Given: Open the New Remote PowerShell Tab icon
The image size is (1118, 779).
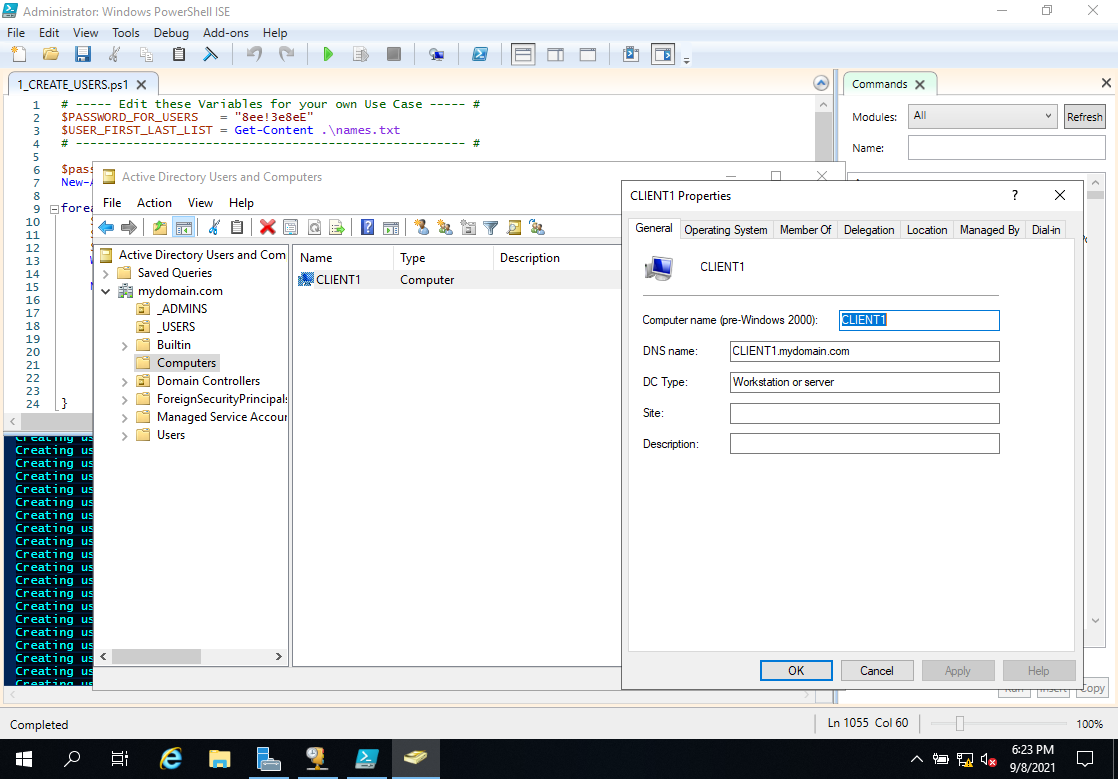Looking at the screenshot, I should 436,54.
